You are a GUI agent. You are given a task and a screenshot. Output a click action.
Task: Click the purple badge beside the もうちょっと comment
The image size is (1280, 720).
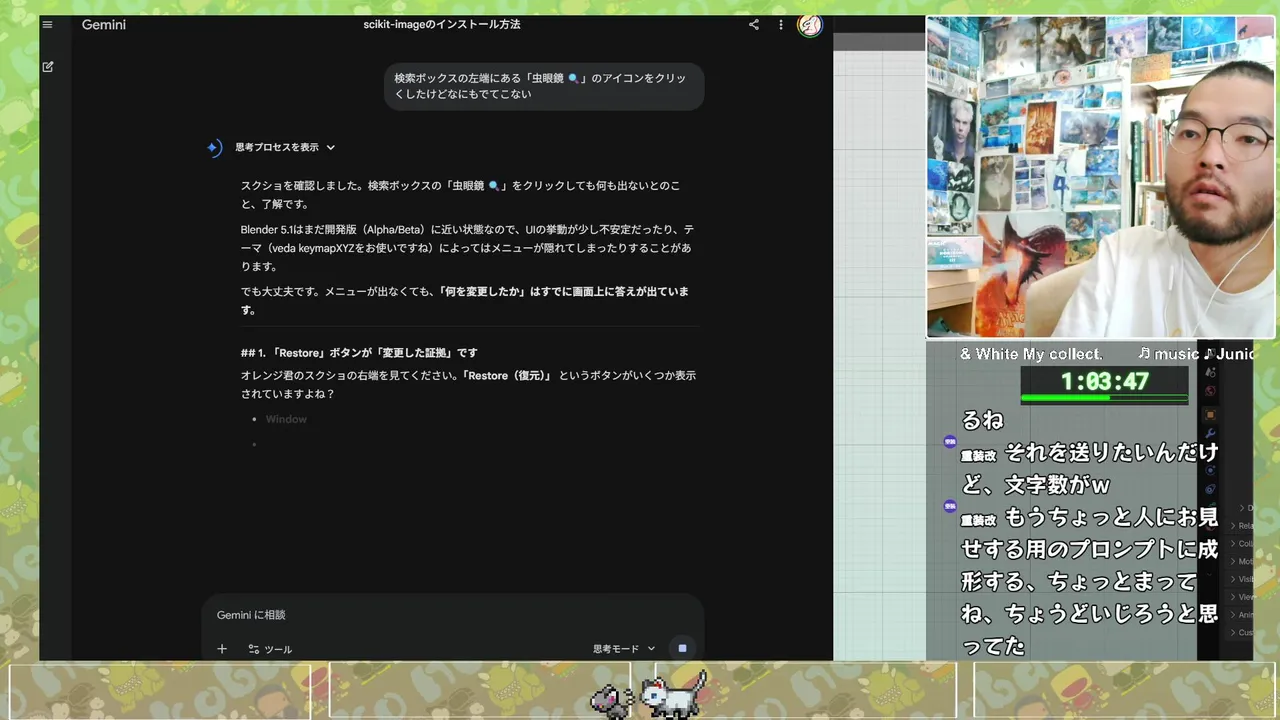click(x=950, y=506)
